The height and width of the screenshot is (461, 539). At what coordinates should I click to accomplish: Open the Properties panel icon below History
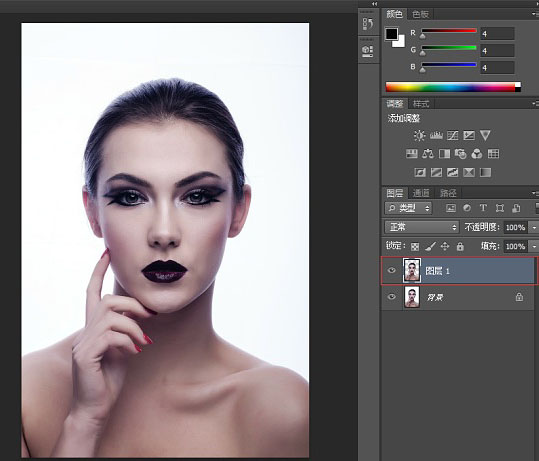(367, 51)
